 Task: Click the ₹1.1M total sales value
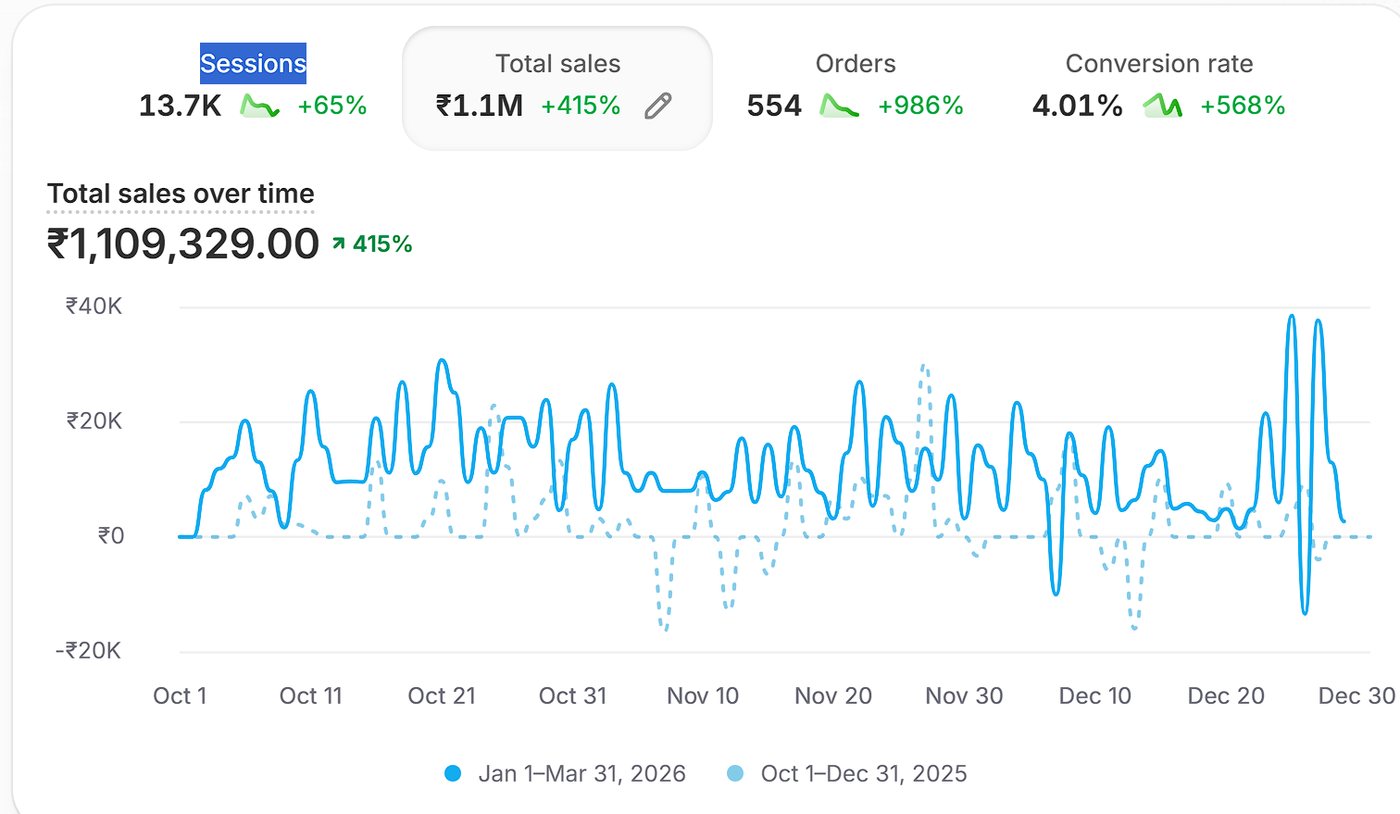[479, 106]
